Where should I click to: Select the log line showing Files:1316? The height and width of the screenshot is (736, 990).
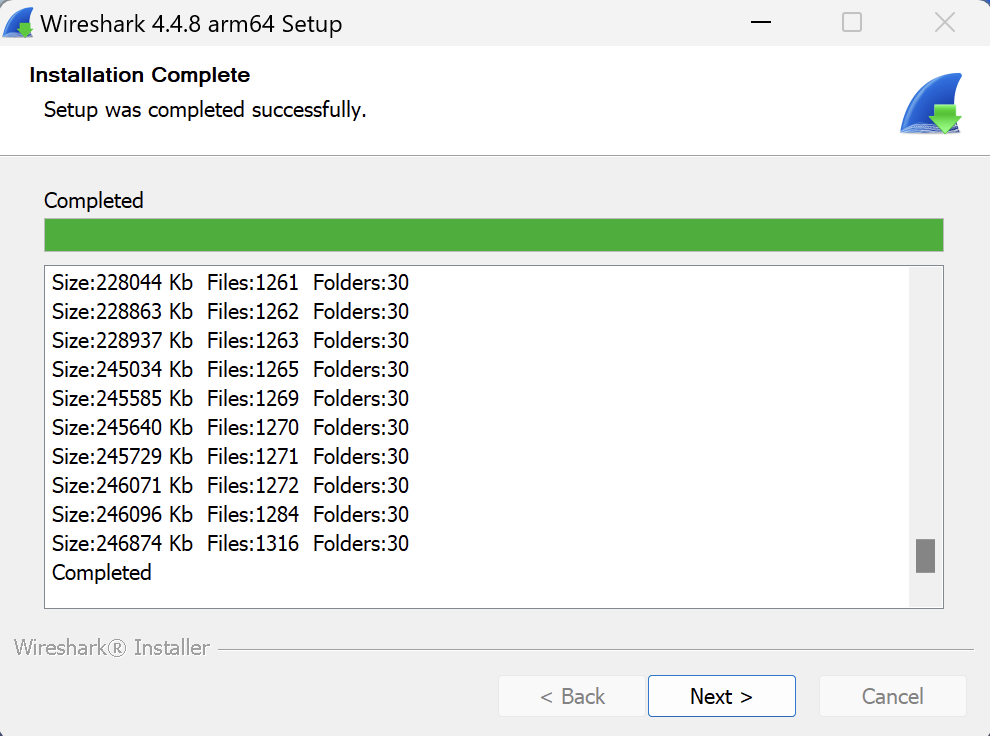pyautogui.click(x=229, y=543)
